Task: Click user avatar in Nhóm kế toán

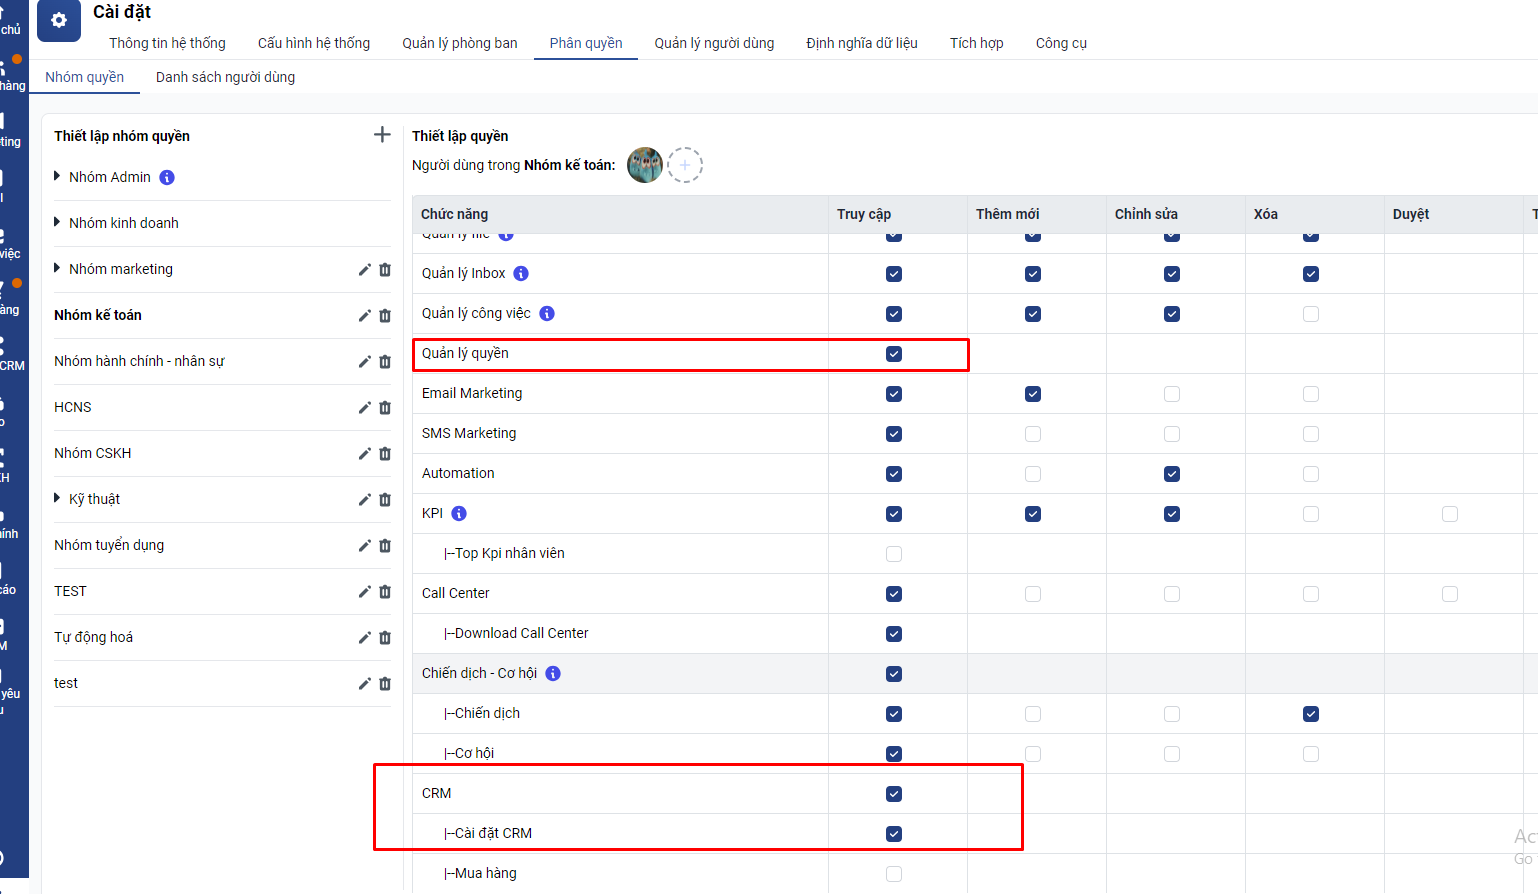Action: (645, 165)
